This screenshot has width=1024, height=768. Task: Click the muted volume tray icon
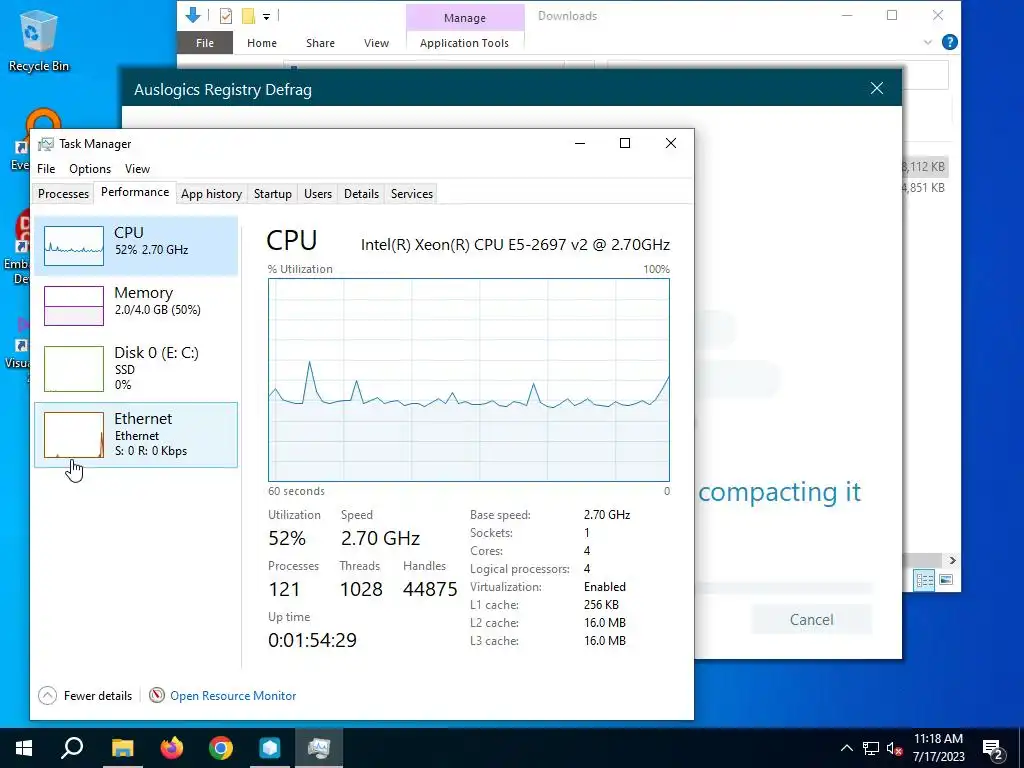pyautogui.click(x=895, y=748)
